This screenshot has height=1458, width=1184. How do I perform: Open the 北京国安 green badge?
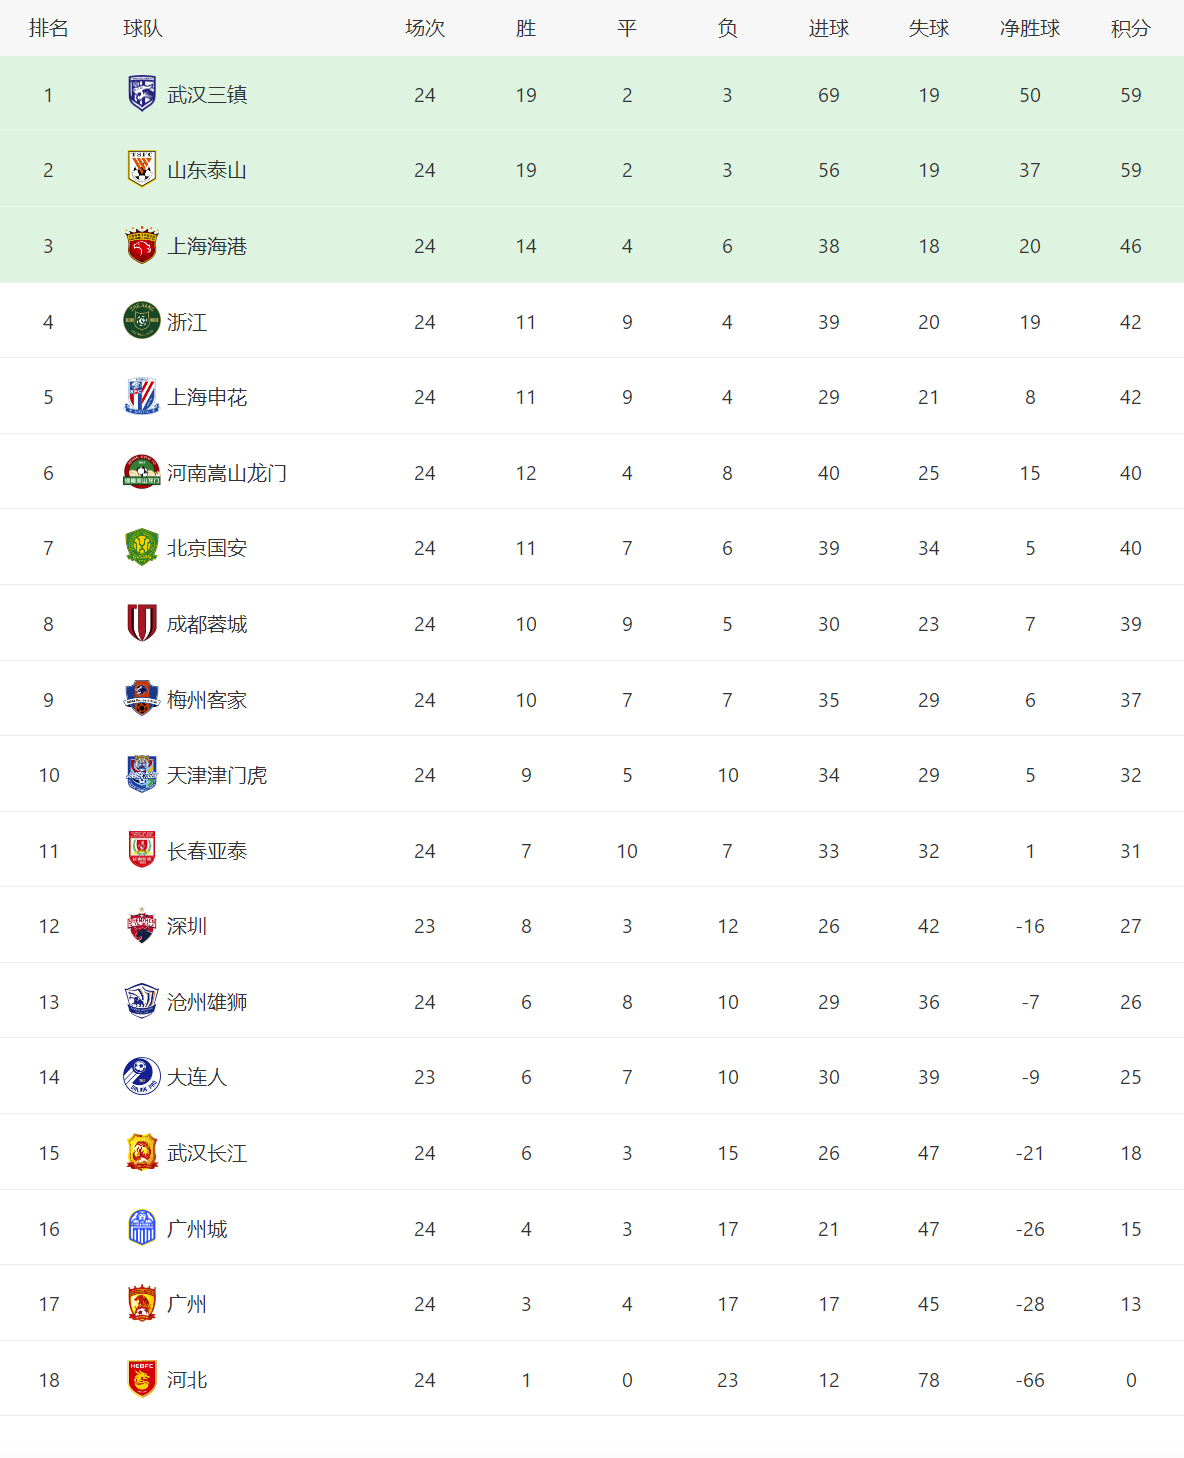(142, 547)
